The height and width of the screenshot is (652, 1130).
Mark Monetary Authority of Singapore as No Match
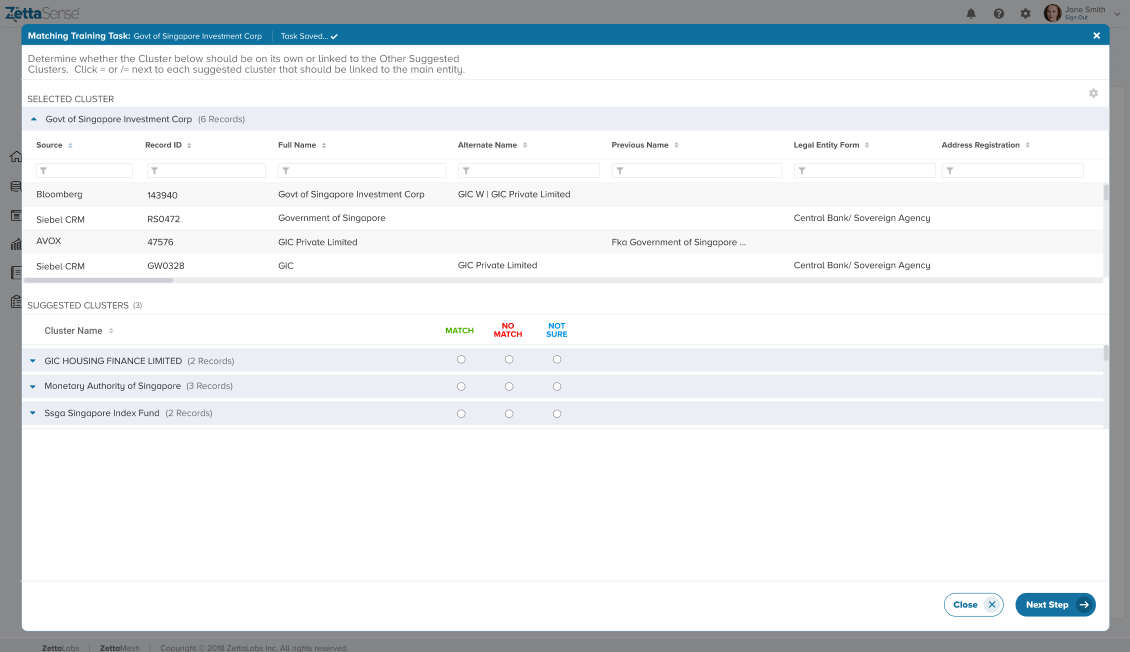509,386
